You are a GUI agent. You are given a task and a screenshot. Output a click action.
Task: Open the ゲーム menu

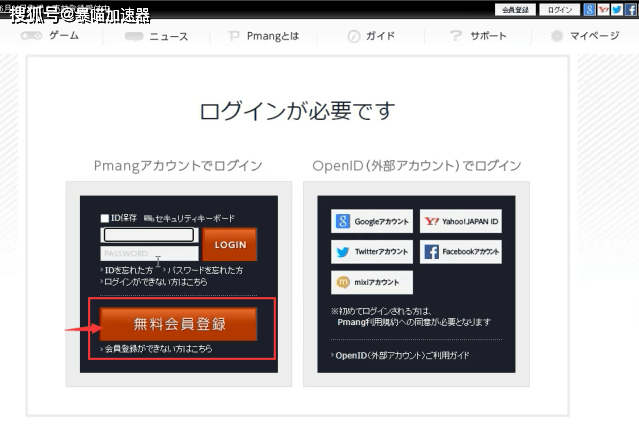[x=51, y=35]
